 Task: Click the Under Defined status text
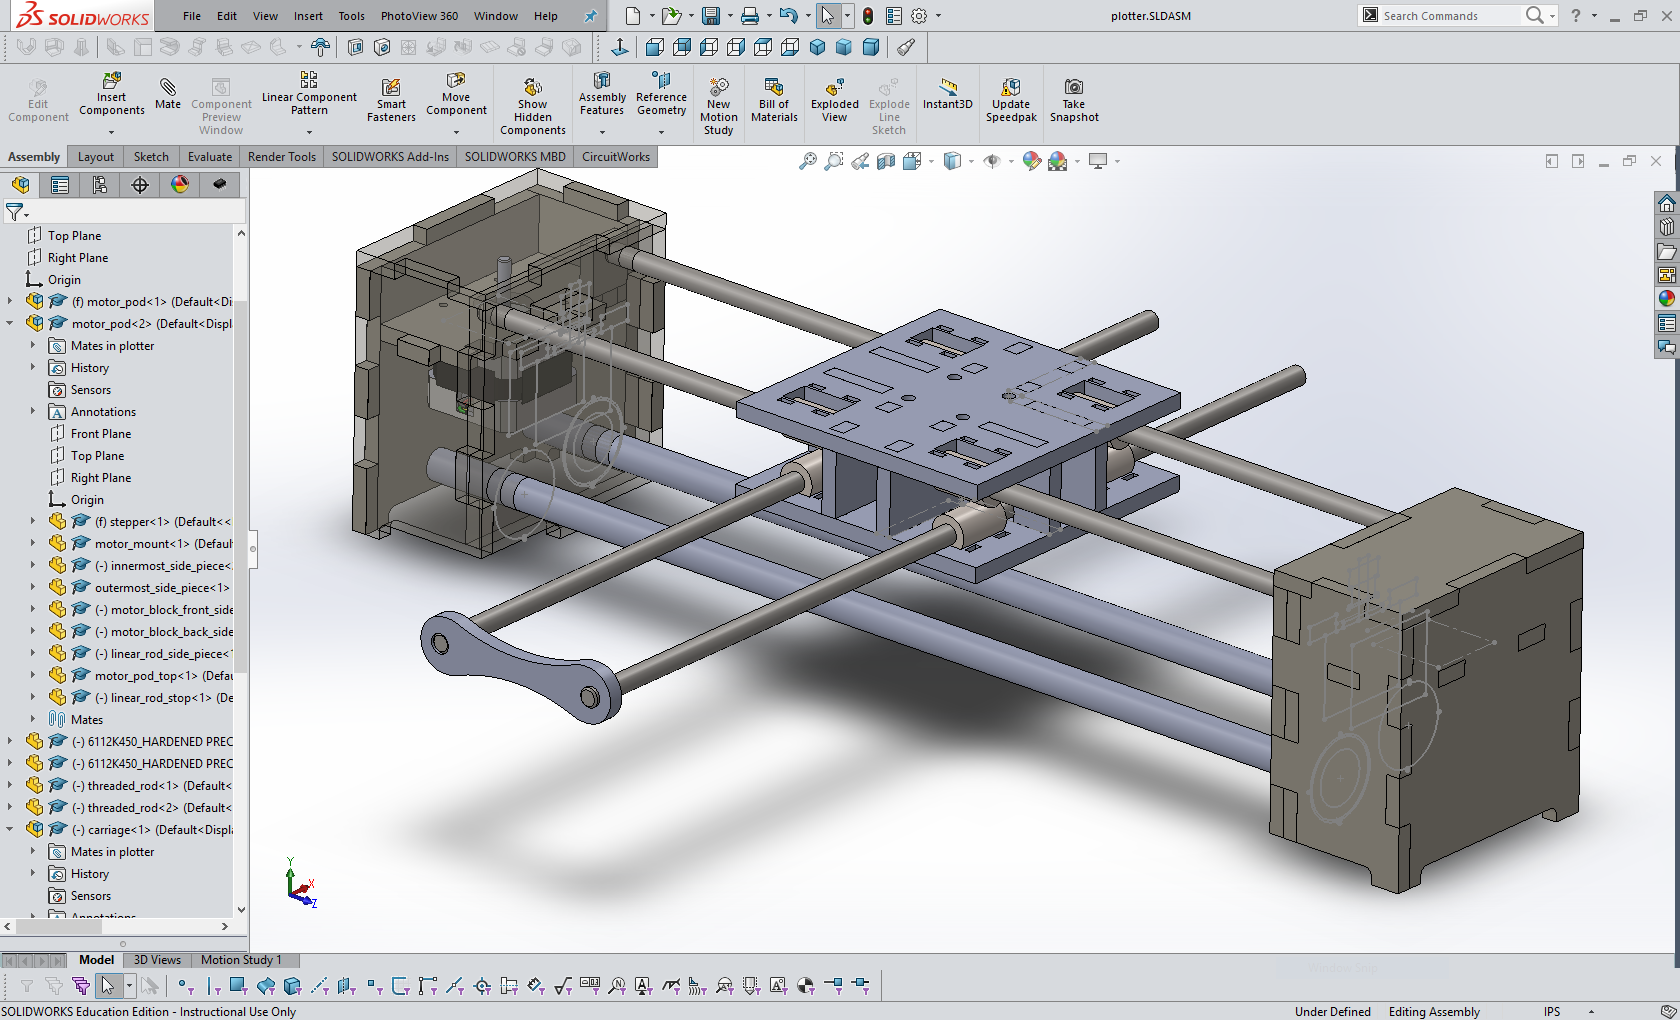click(1332, 1012)
